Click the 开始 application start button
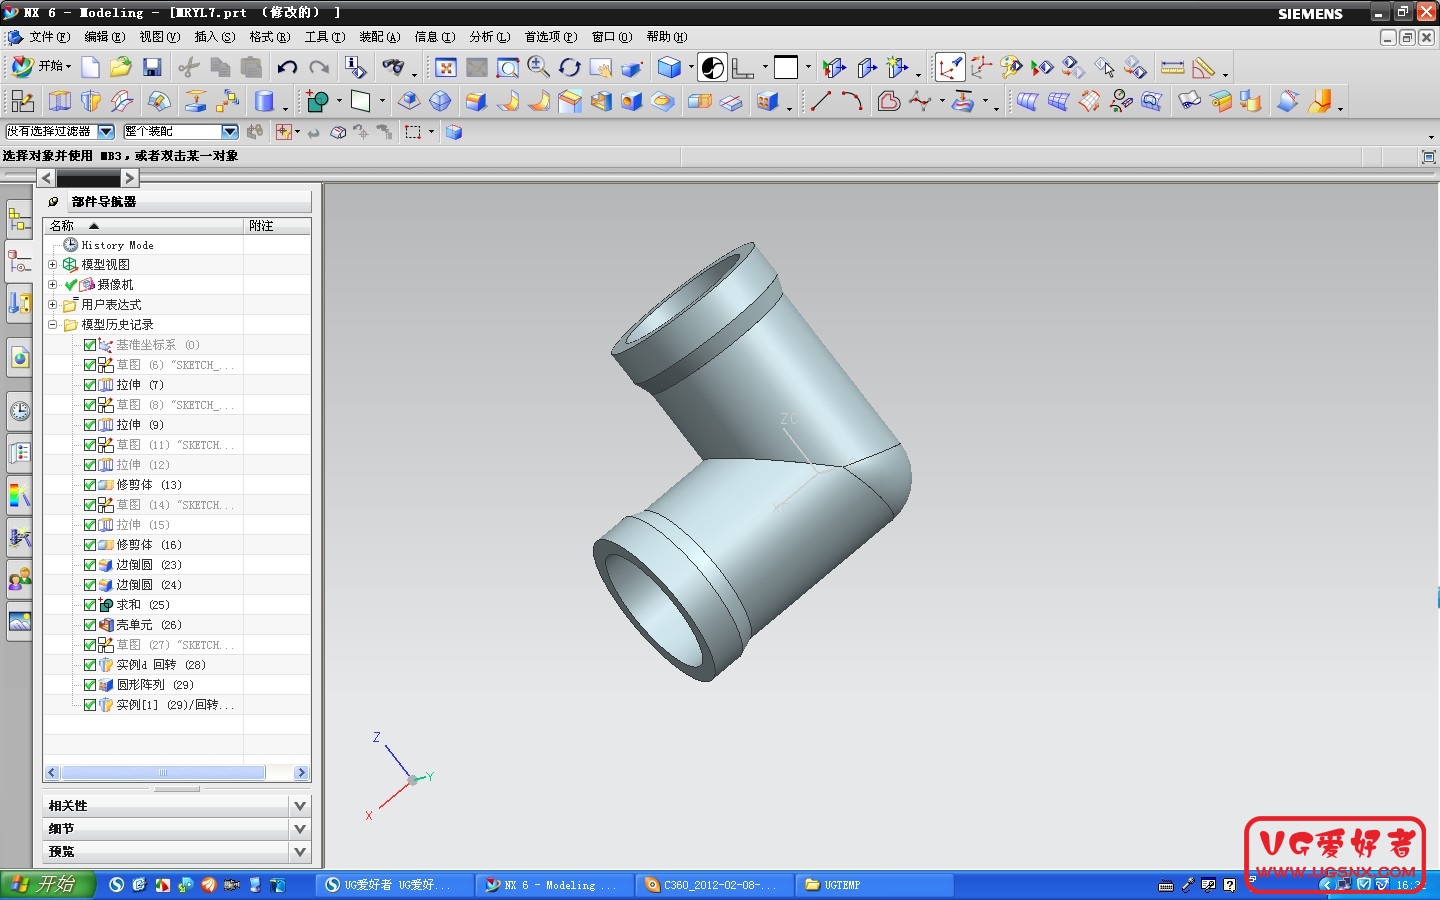The height and width of the screenshot is (900, 1440). coord(40,67)
